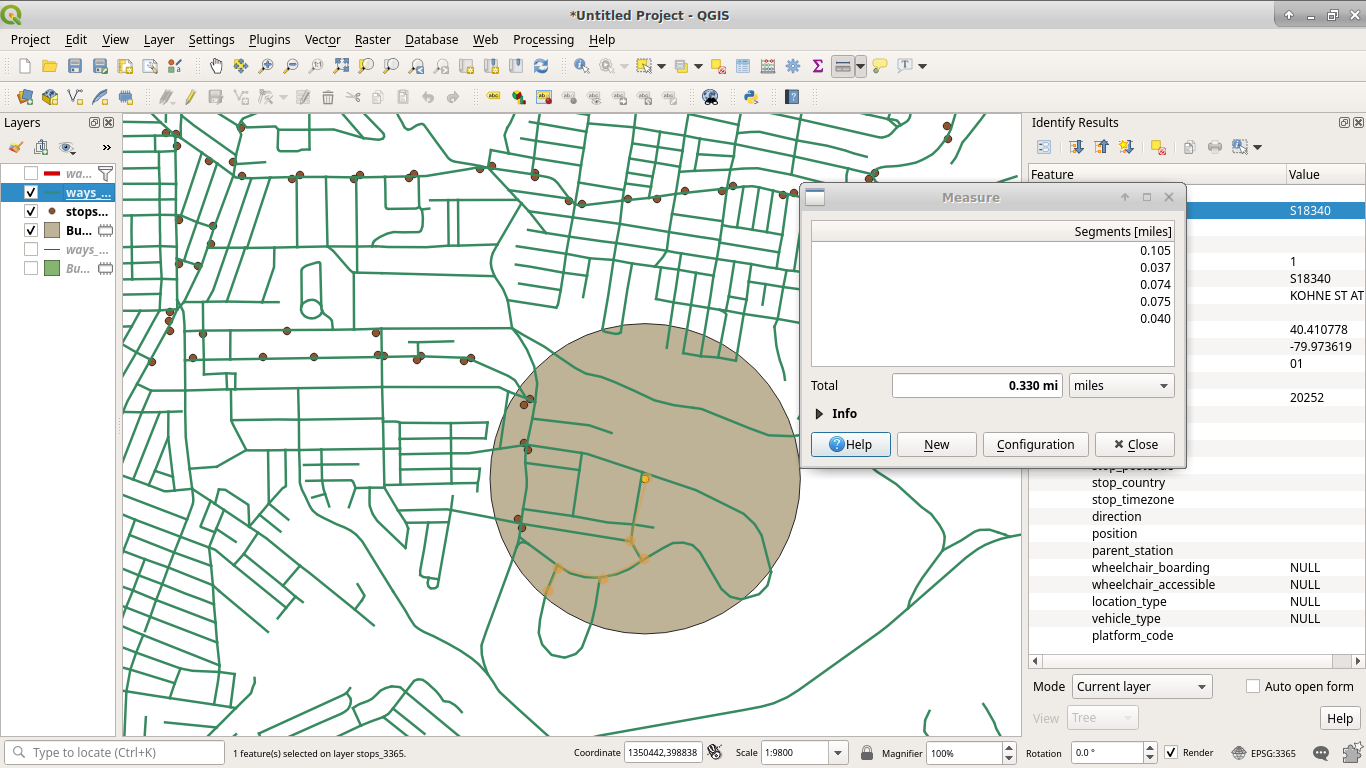Open the attribute table icon

743,66
